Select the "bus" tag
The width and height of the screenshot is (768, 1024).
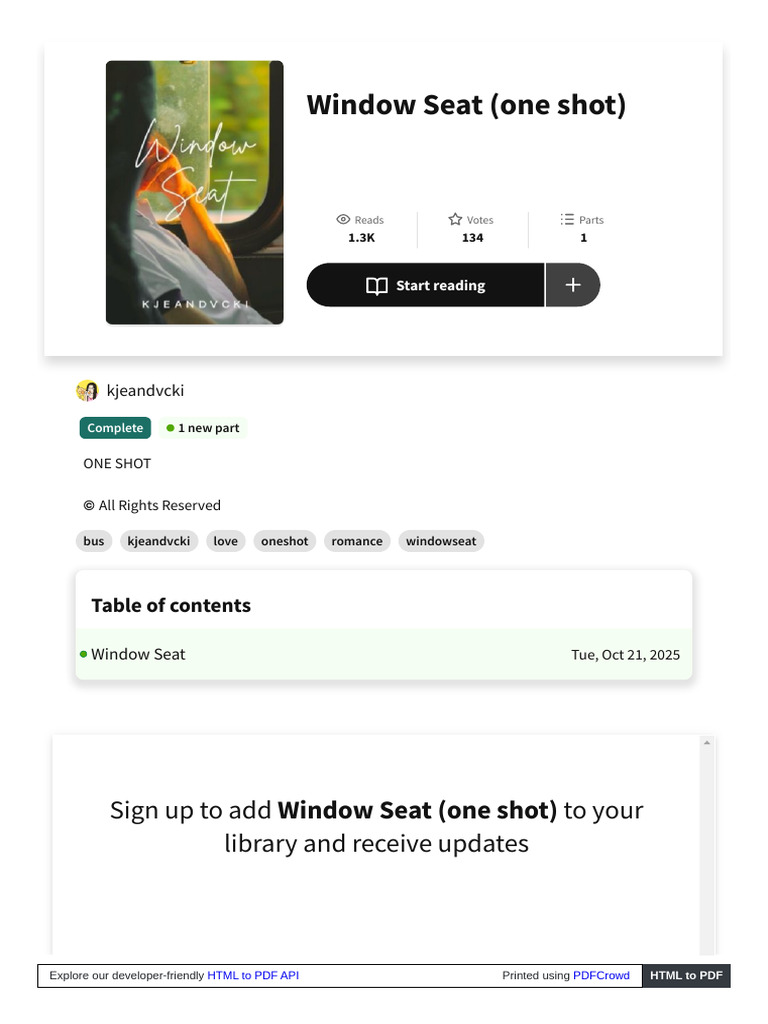[x=94, y=541]
